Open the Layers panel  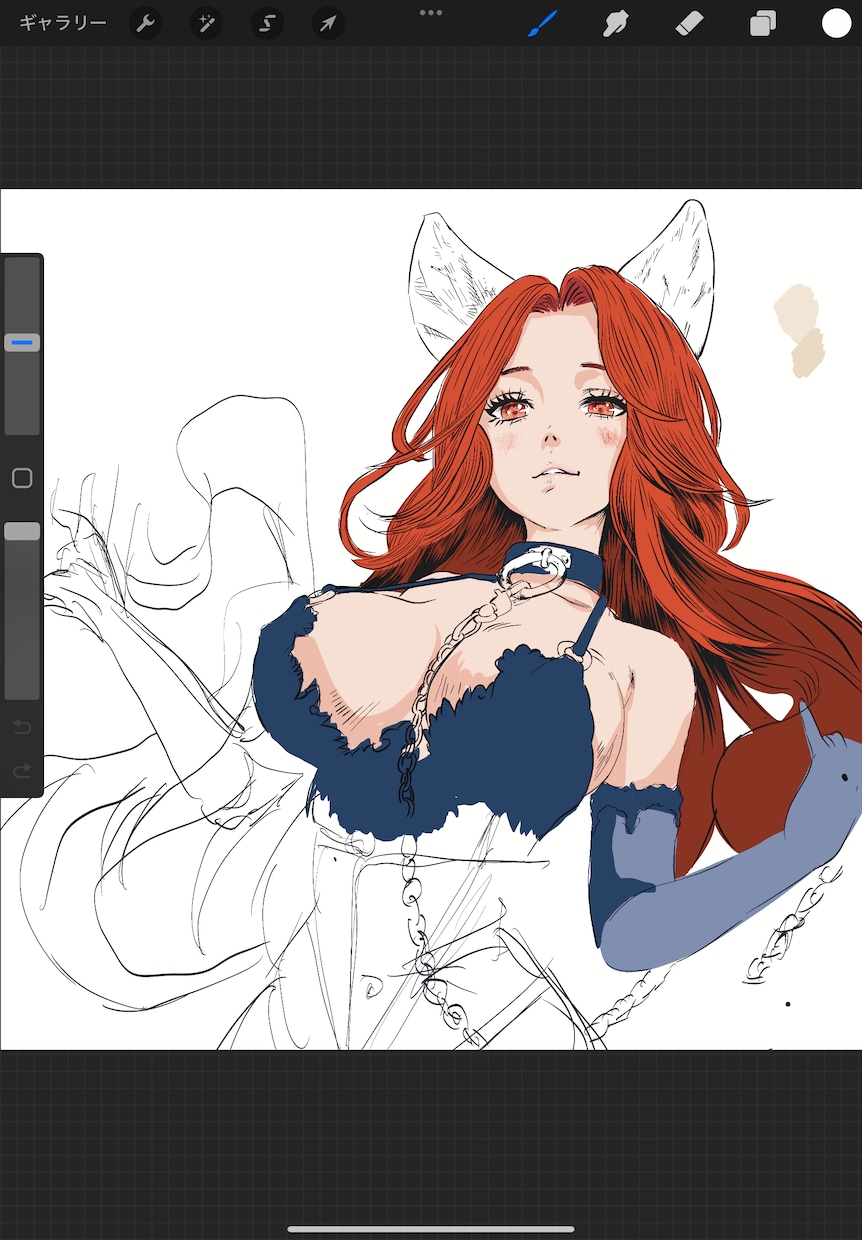click(763, 23)
